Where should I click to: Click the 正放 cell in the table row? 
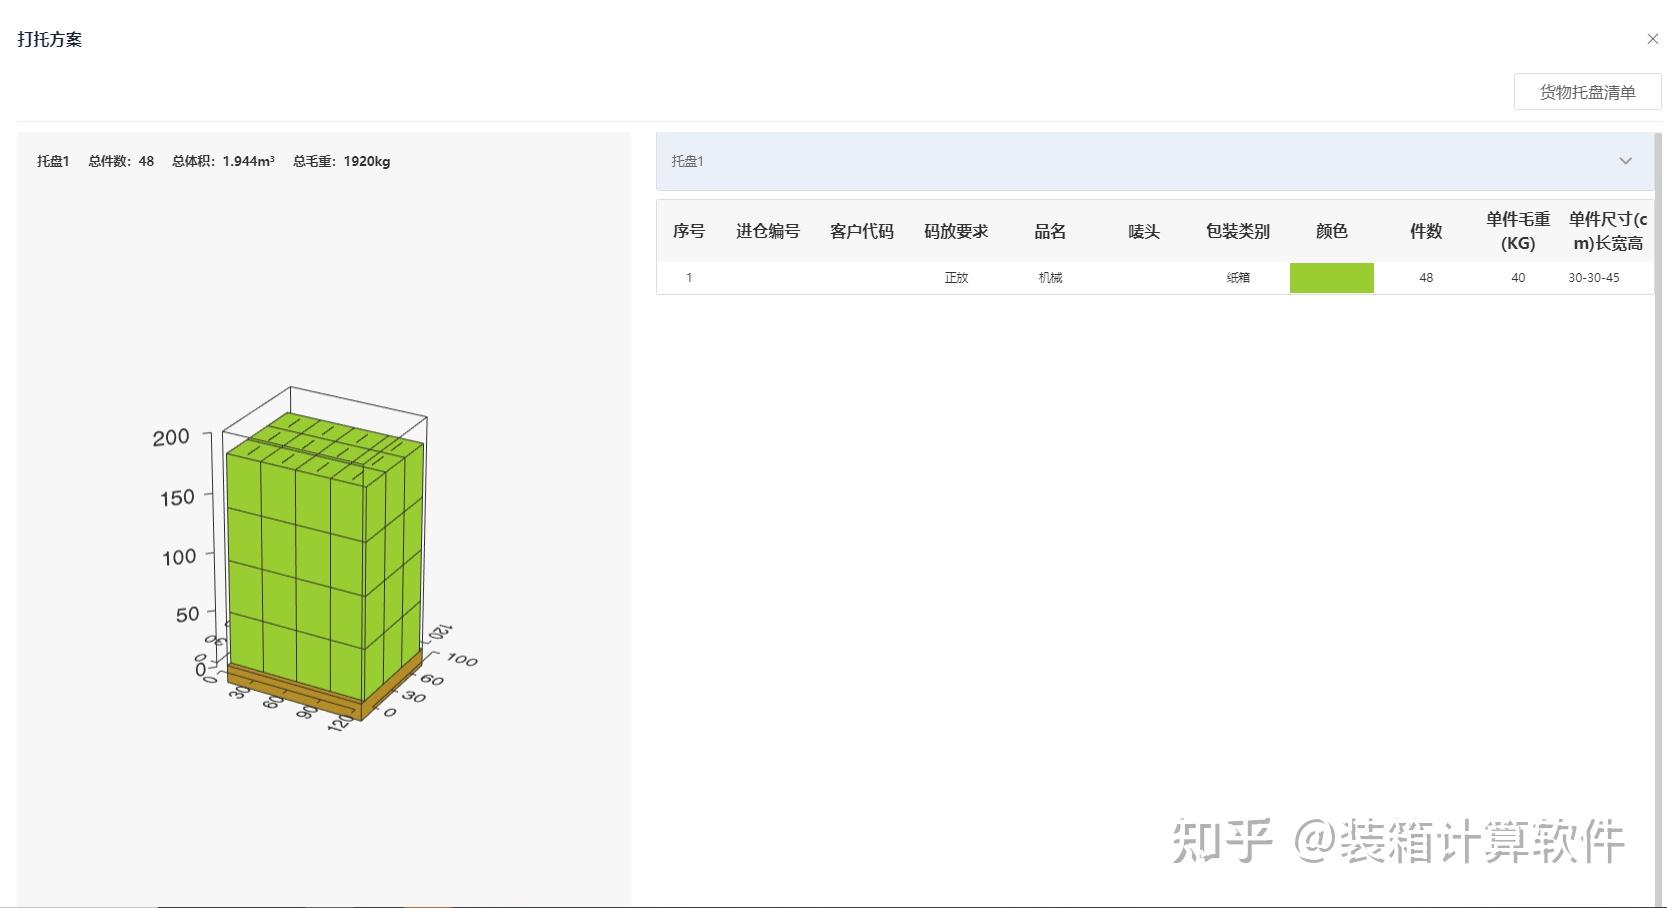click(x=957, y=277)
